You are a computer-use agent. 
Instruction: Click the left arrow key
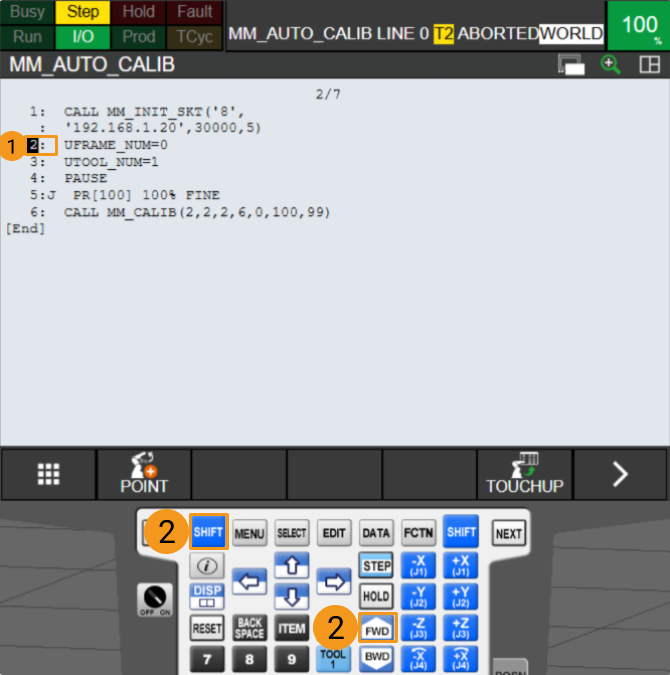click(x=249, y=582)
